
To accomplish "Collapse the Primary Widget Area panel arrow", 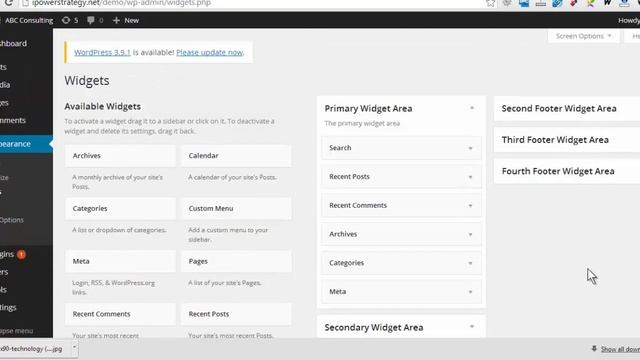I will click(x=472, y=108).
